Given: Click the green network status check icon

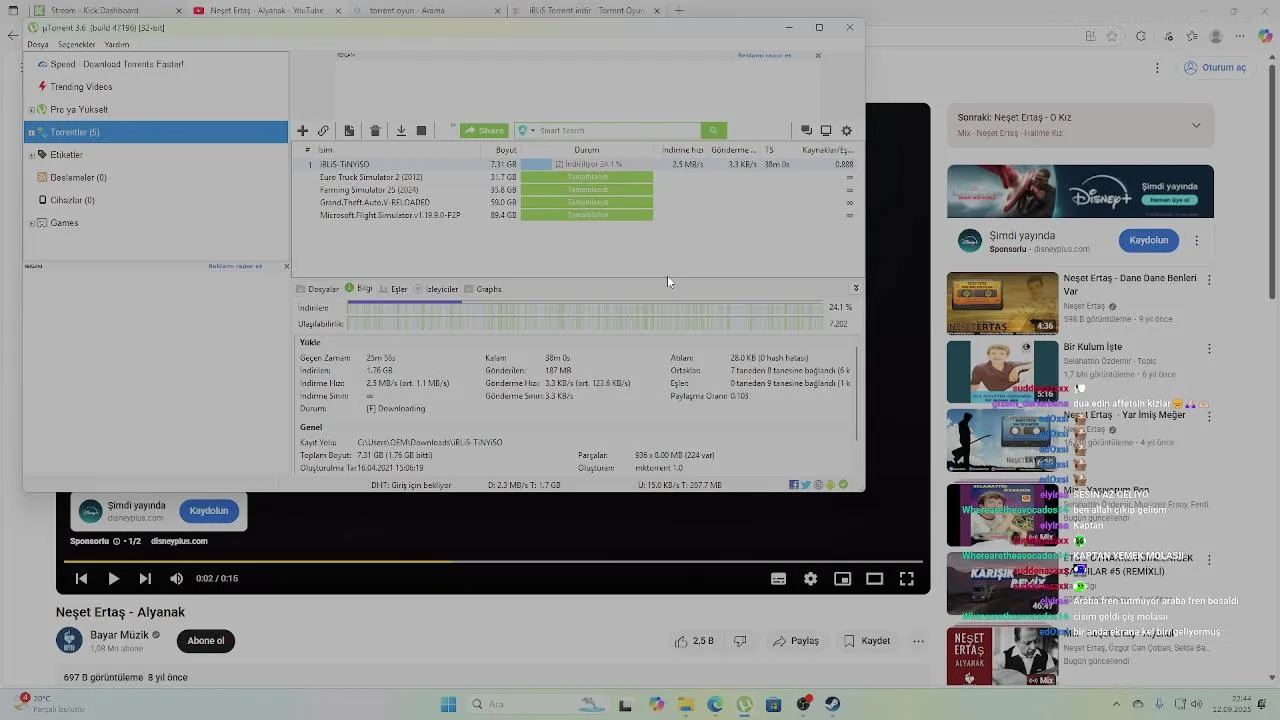Looking at the screenshot, I should point(843,485).
